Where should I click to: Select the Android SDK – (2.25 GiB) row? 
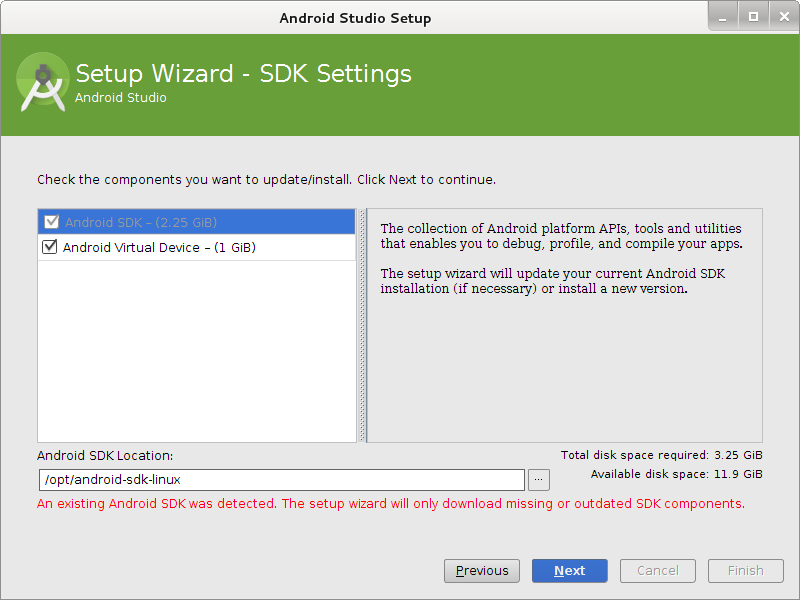[196, 222]
